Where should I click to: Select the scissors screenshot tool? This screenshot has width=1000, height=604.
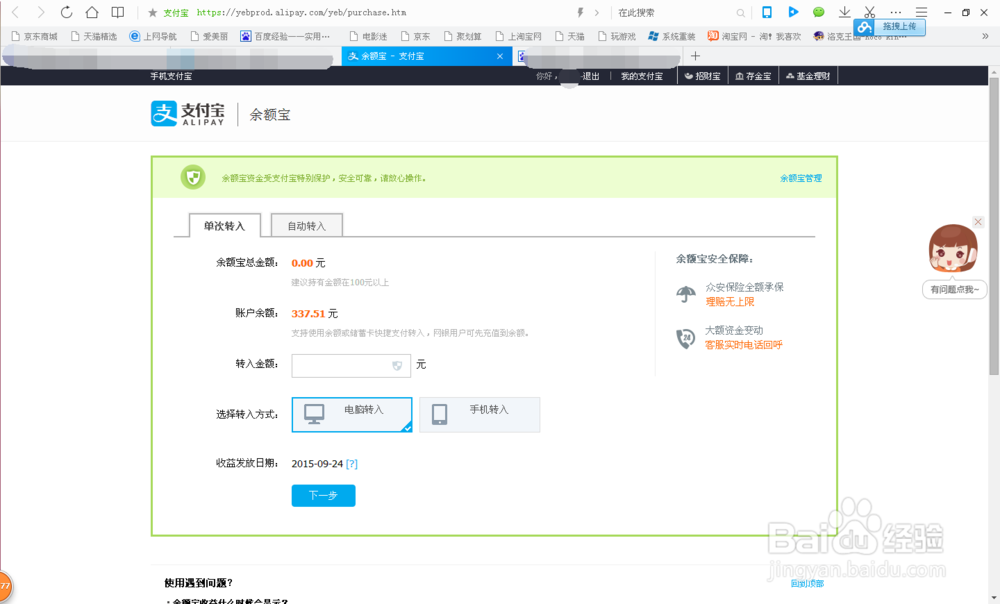[x=870, y=12]
